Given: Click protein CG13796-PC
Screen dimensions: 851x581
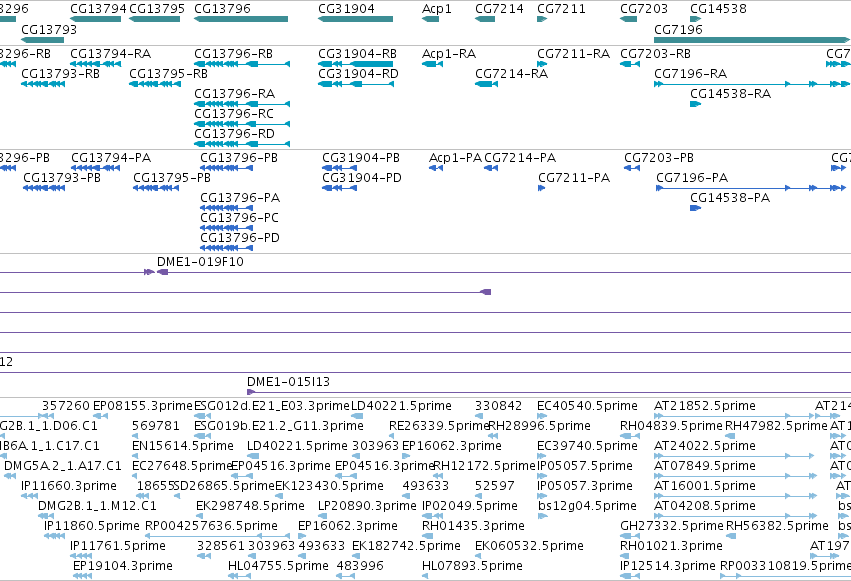Looking at the screenshot, I should click(239, 218).
